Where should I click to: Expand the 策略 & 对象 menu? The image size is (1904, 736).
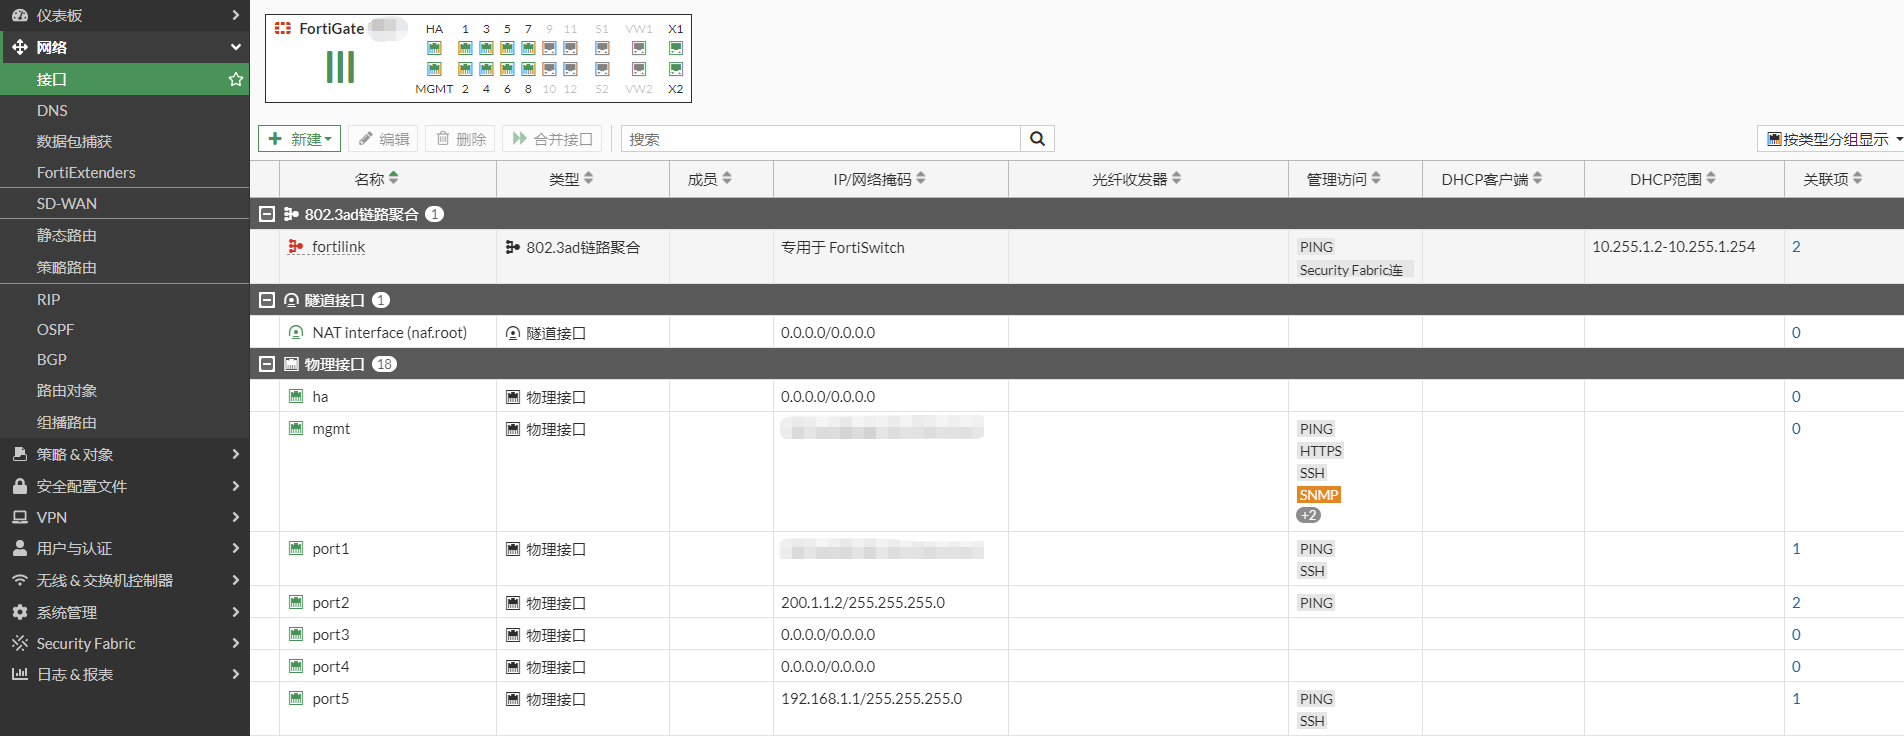[x=124, y=455]
